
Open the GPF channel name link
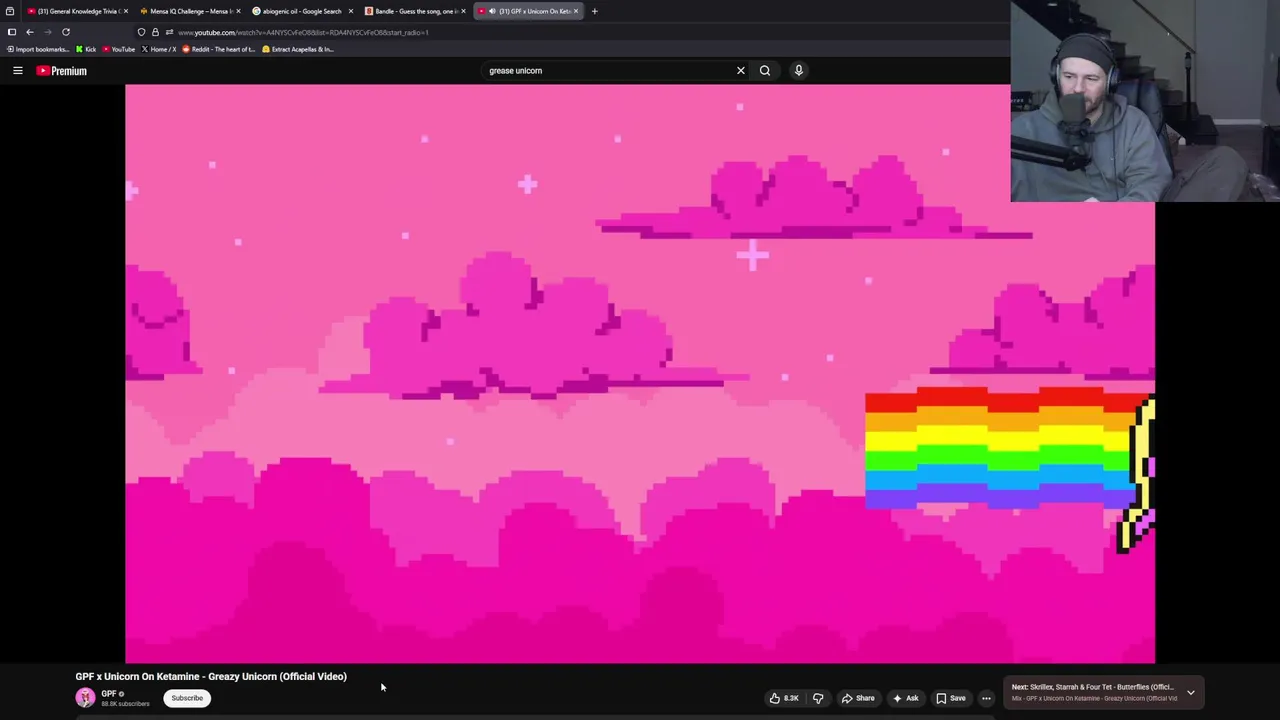tap(109, 693)
